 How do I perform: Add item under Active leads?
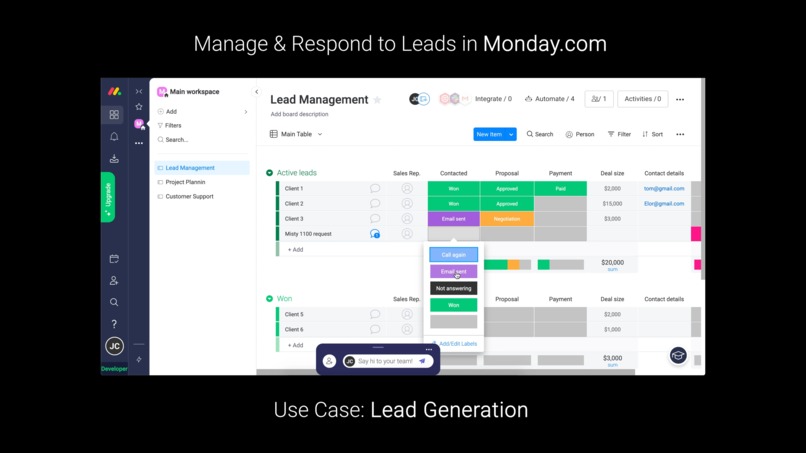[x=295, y=249]
